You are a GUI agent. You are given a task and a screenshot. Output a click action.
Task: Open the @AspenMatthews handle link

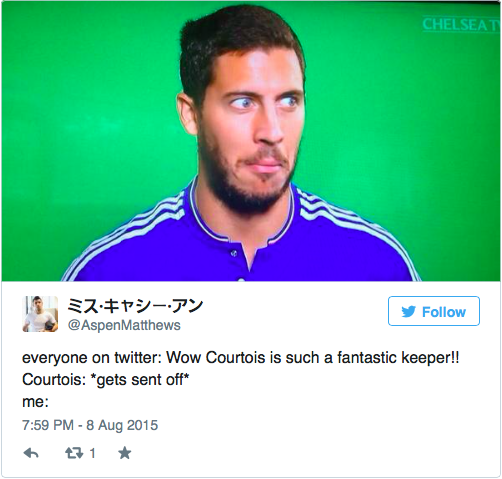[x=124, y=325]
